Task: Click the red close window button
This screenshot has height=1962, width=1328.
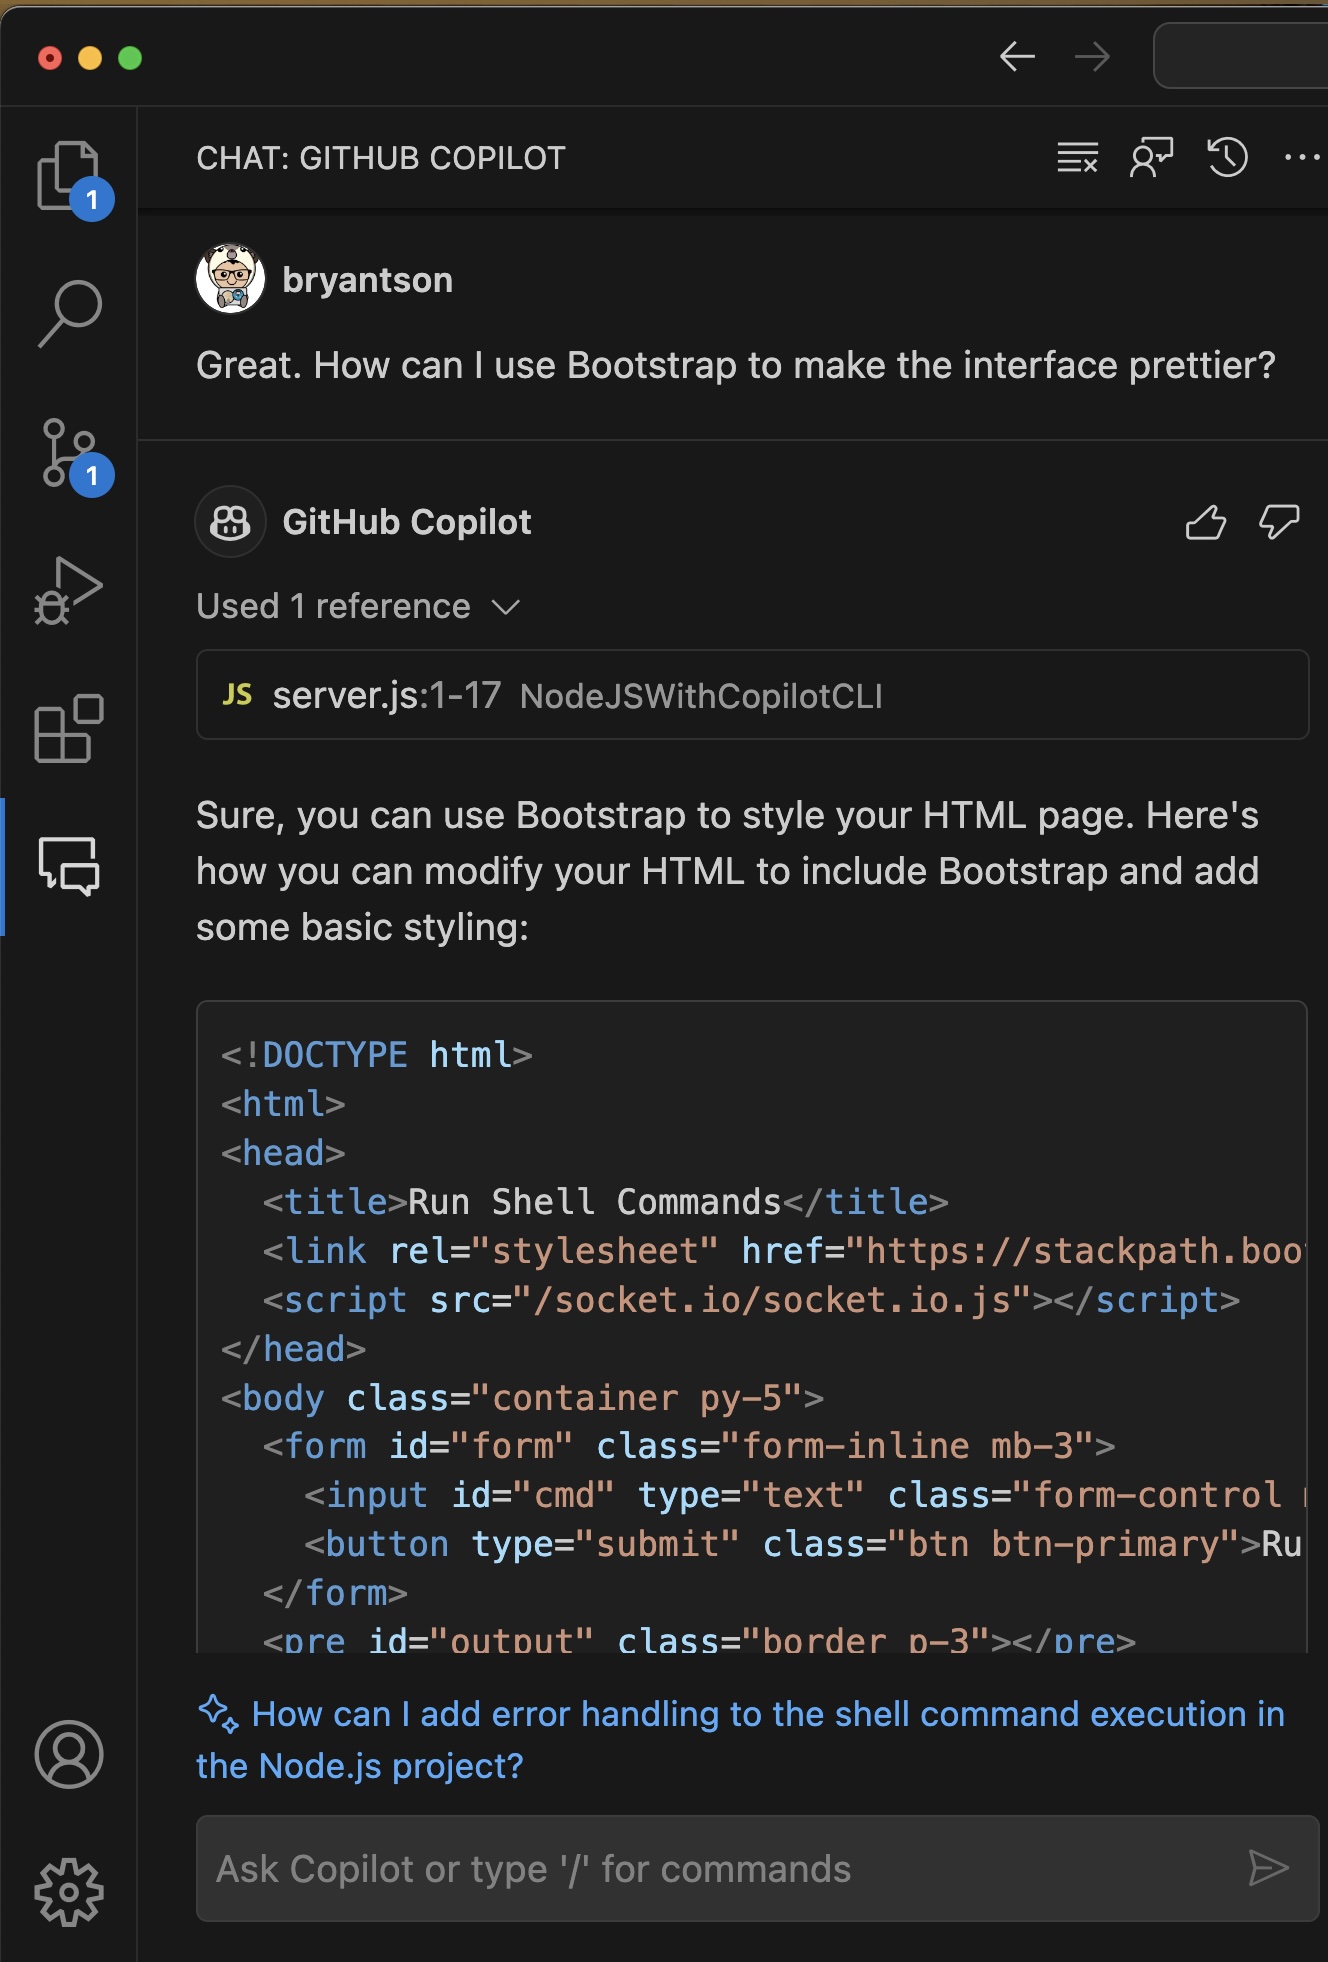Action: tap(50, 58)
